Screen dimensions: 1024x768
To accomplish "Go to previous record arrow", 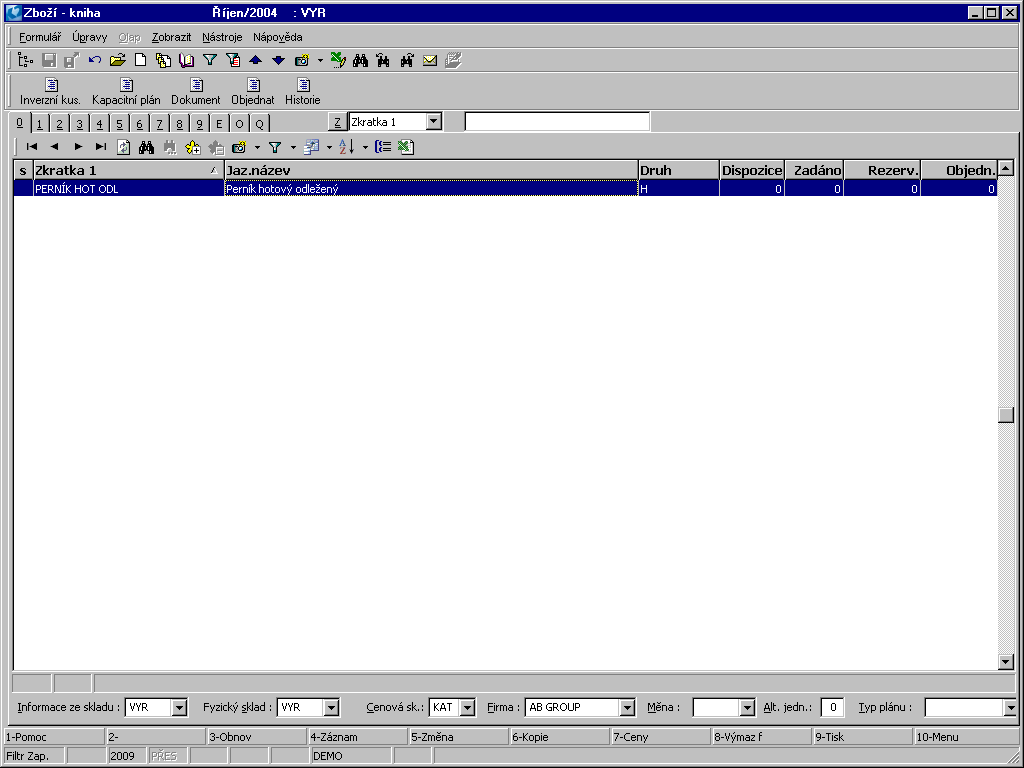I will coord(55,147).
